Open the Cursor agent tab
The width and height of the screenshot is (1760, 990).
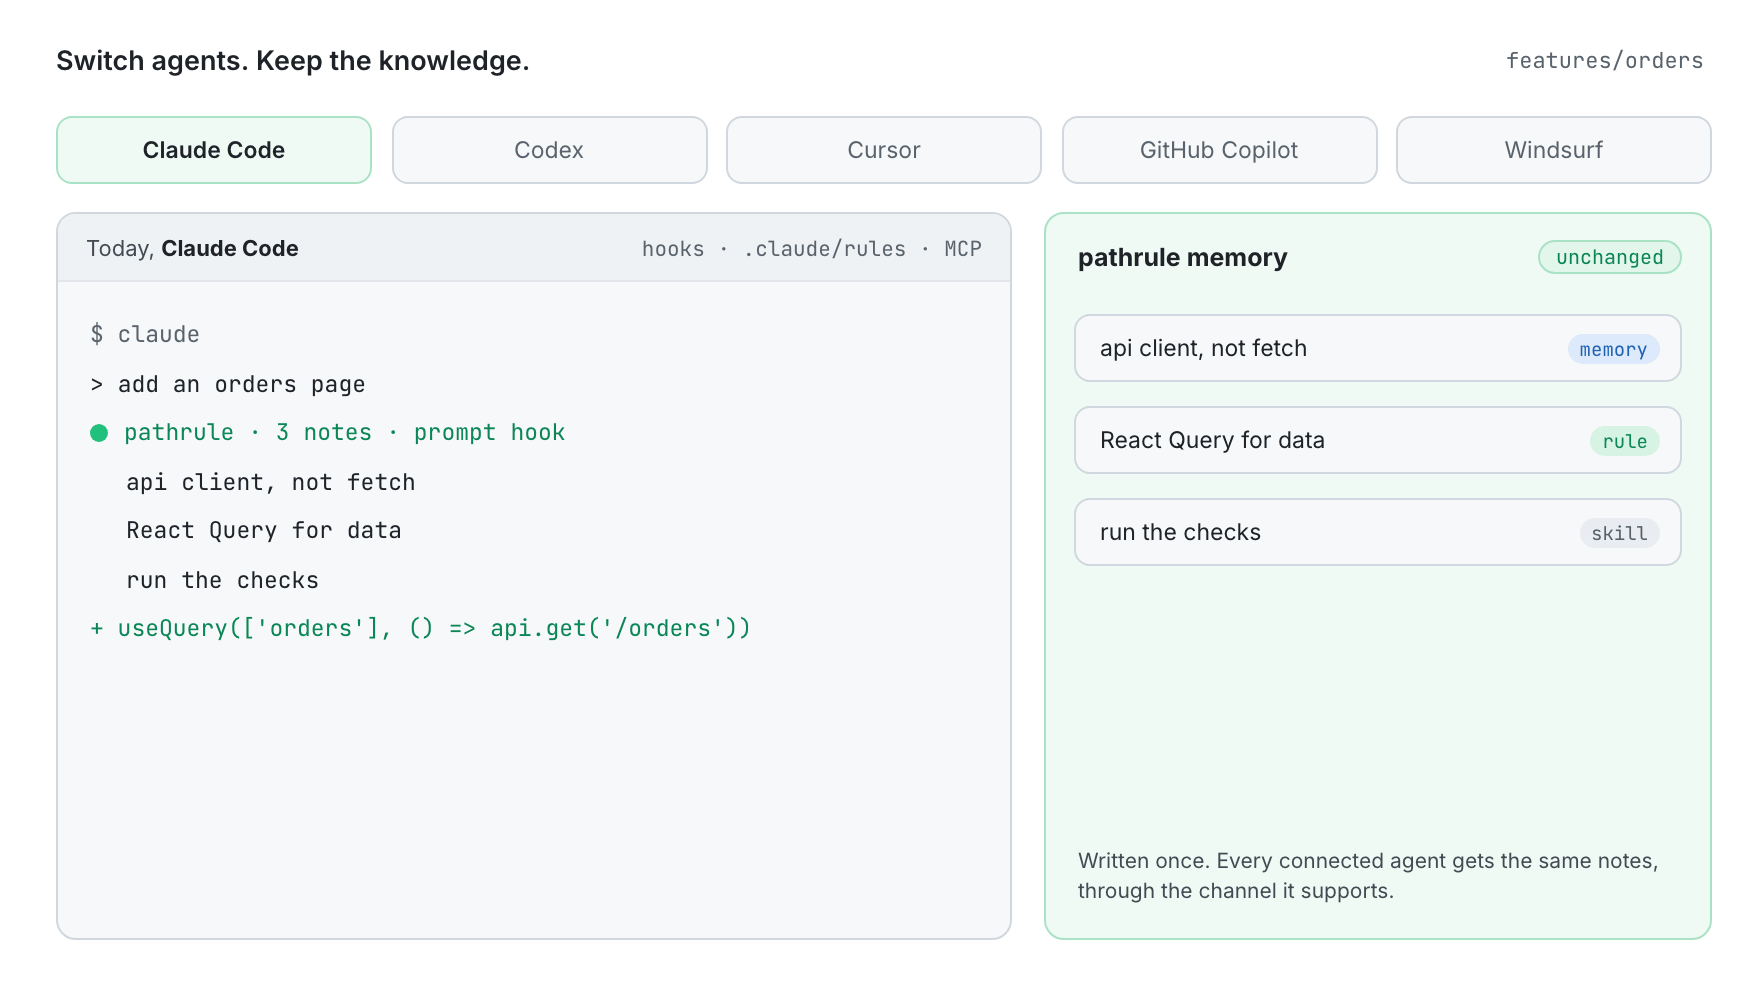(884, 150)
